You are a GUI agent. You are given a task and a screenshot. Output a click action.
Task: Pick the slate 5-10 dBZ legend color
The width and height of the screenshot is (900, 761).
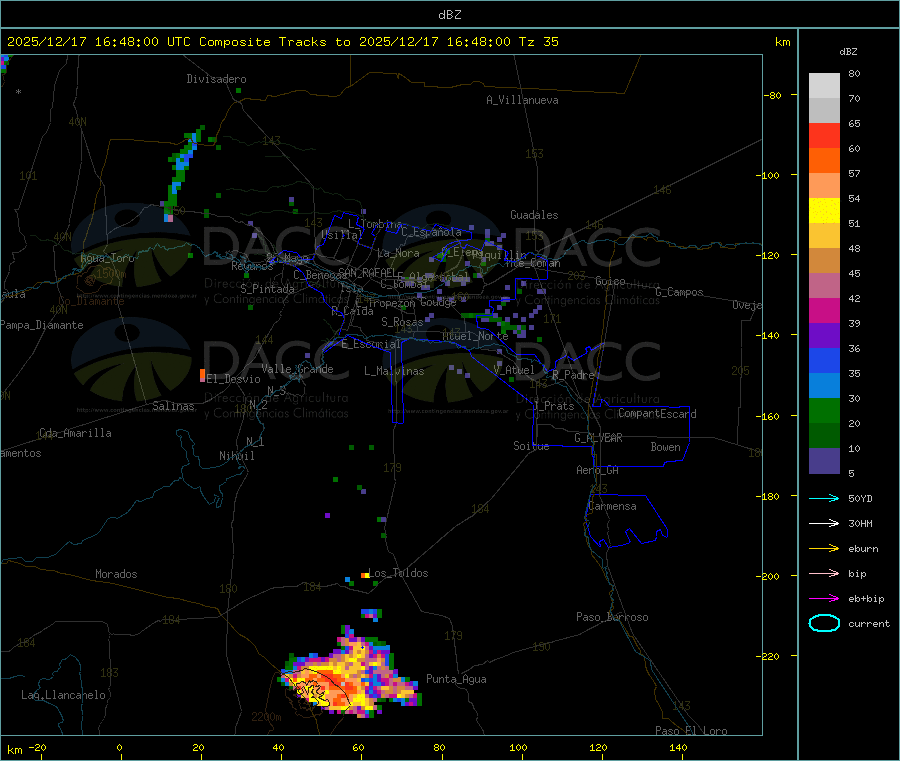pos(824,461)
